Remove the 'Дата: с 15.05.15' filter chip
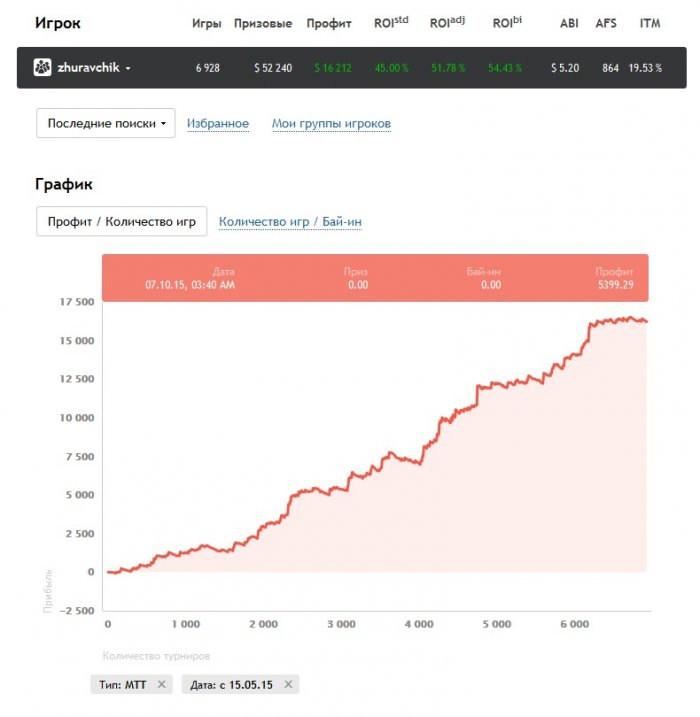Screen dimensions: 700x717 pyautogui.click(x=288, y=684)
